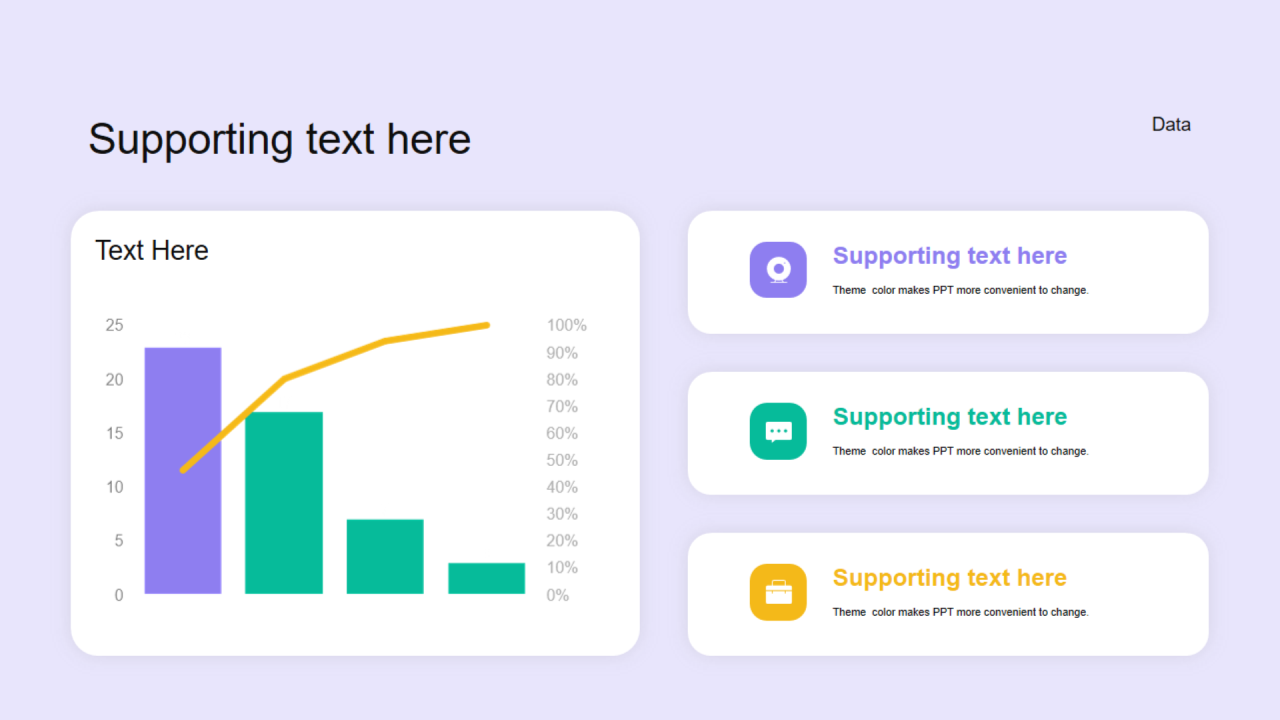This screenshot has height=720, width=1280.
Task: Click the yellow 'Supporting text here' heading
Action: click(950, 578)
